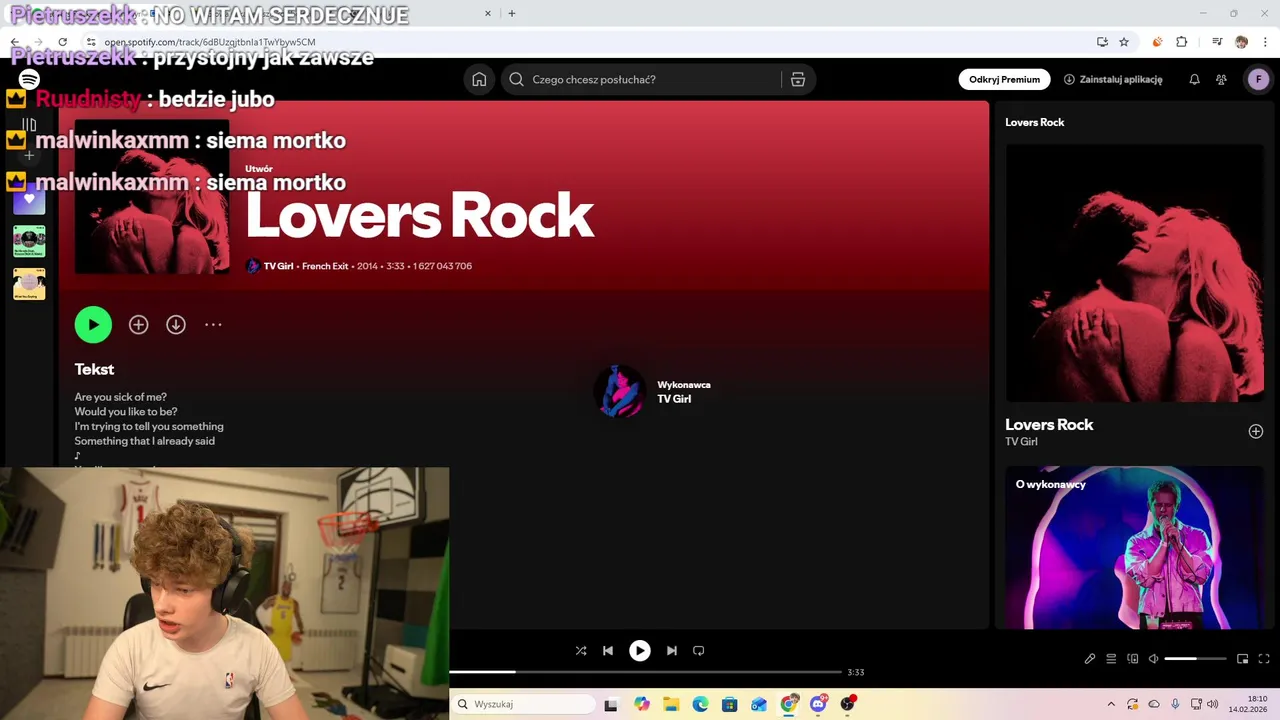Toggle shuffle in player bar
Image resolution: width=1280 pixels, height=720 pixels.
pyautogui.click(x=581, y=650)
